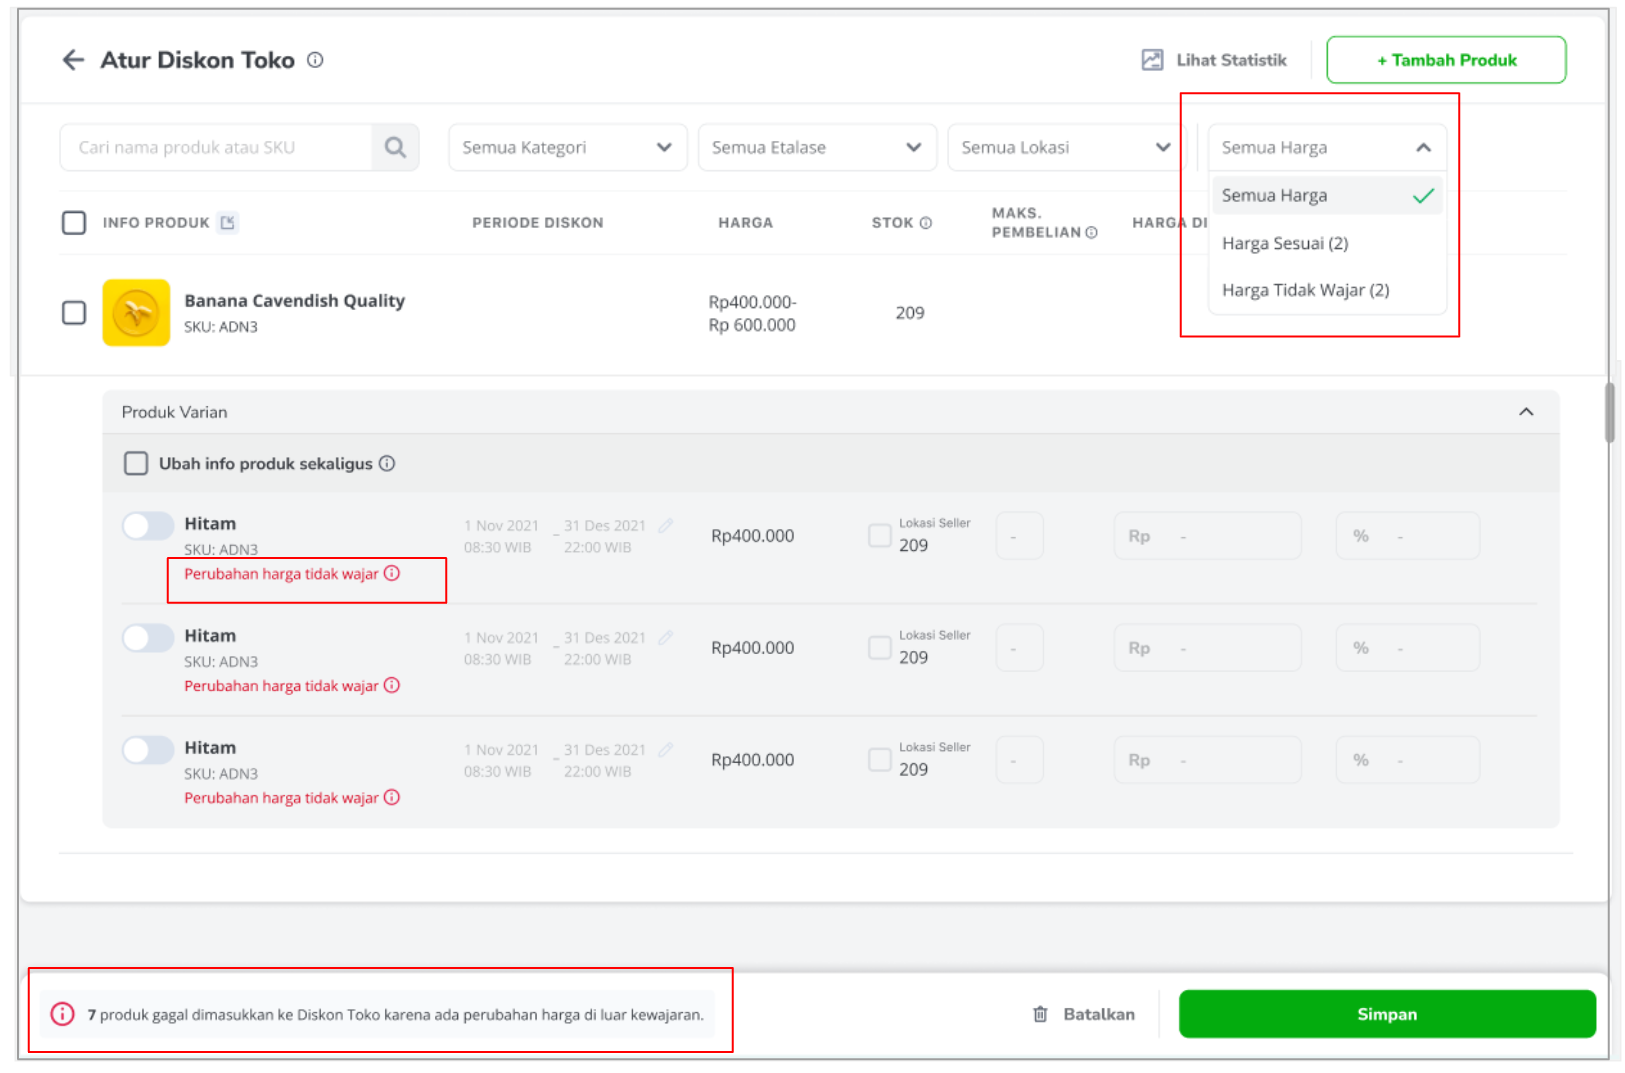Click the Rp400.000- Rp 600.000 price range
The image size is (1625, 1073).
click(752, 313)
